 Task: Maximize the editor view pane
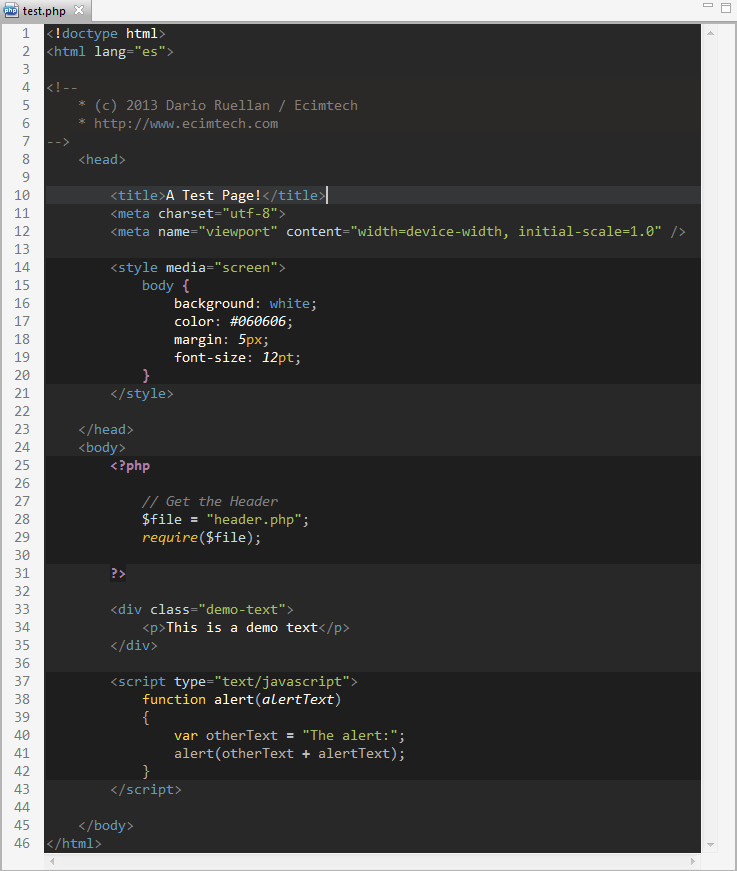726,7
